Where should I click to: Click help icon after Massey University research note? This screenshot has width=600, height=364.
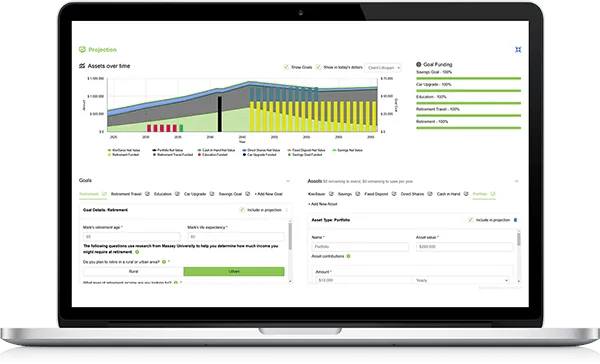(137, 252)
